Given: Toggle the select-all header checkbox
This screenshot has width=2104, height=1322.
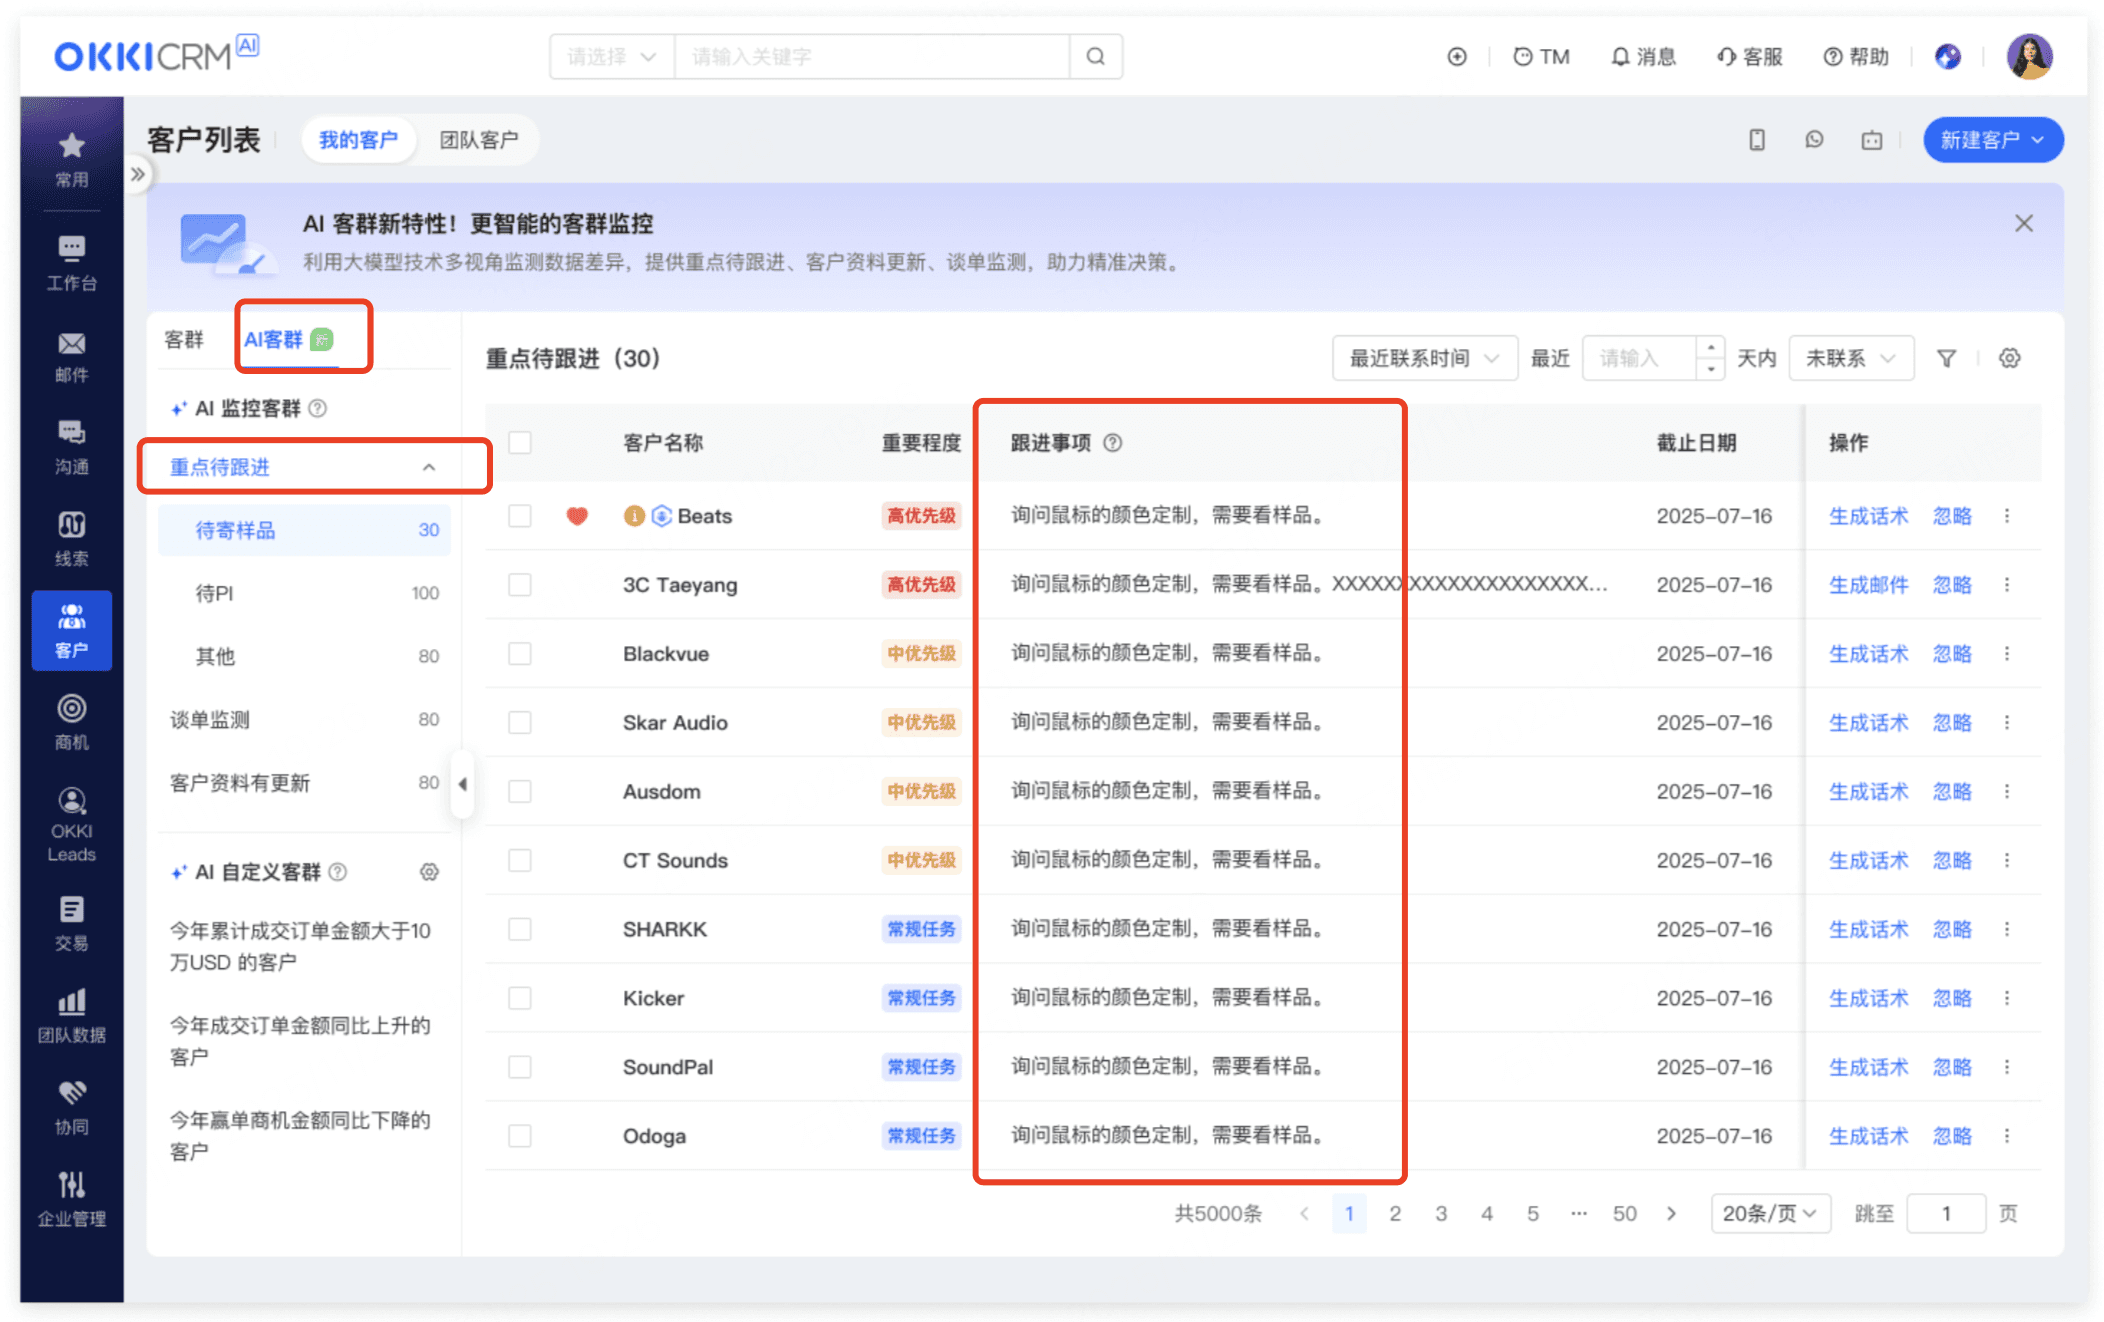Looking at the screenshot, I should [x=519, y=443].
